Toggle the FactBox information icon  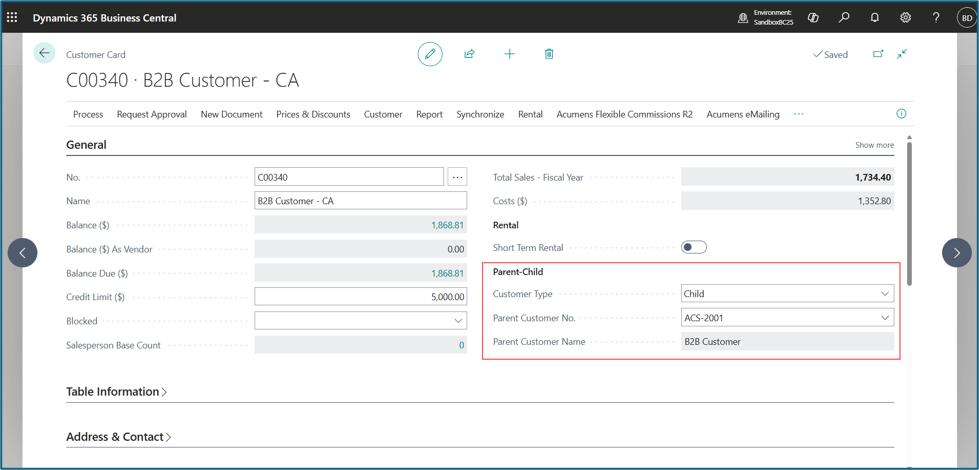click(x=901, y=114)
